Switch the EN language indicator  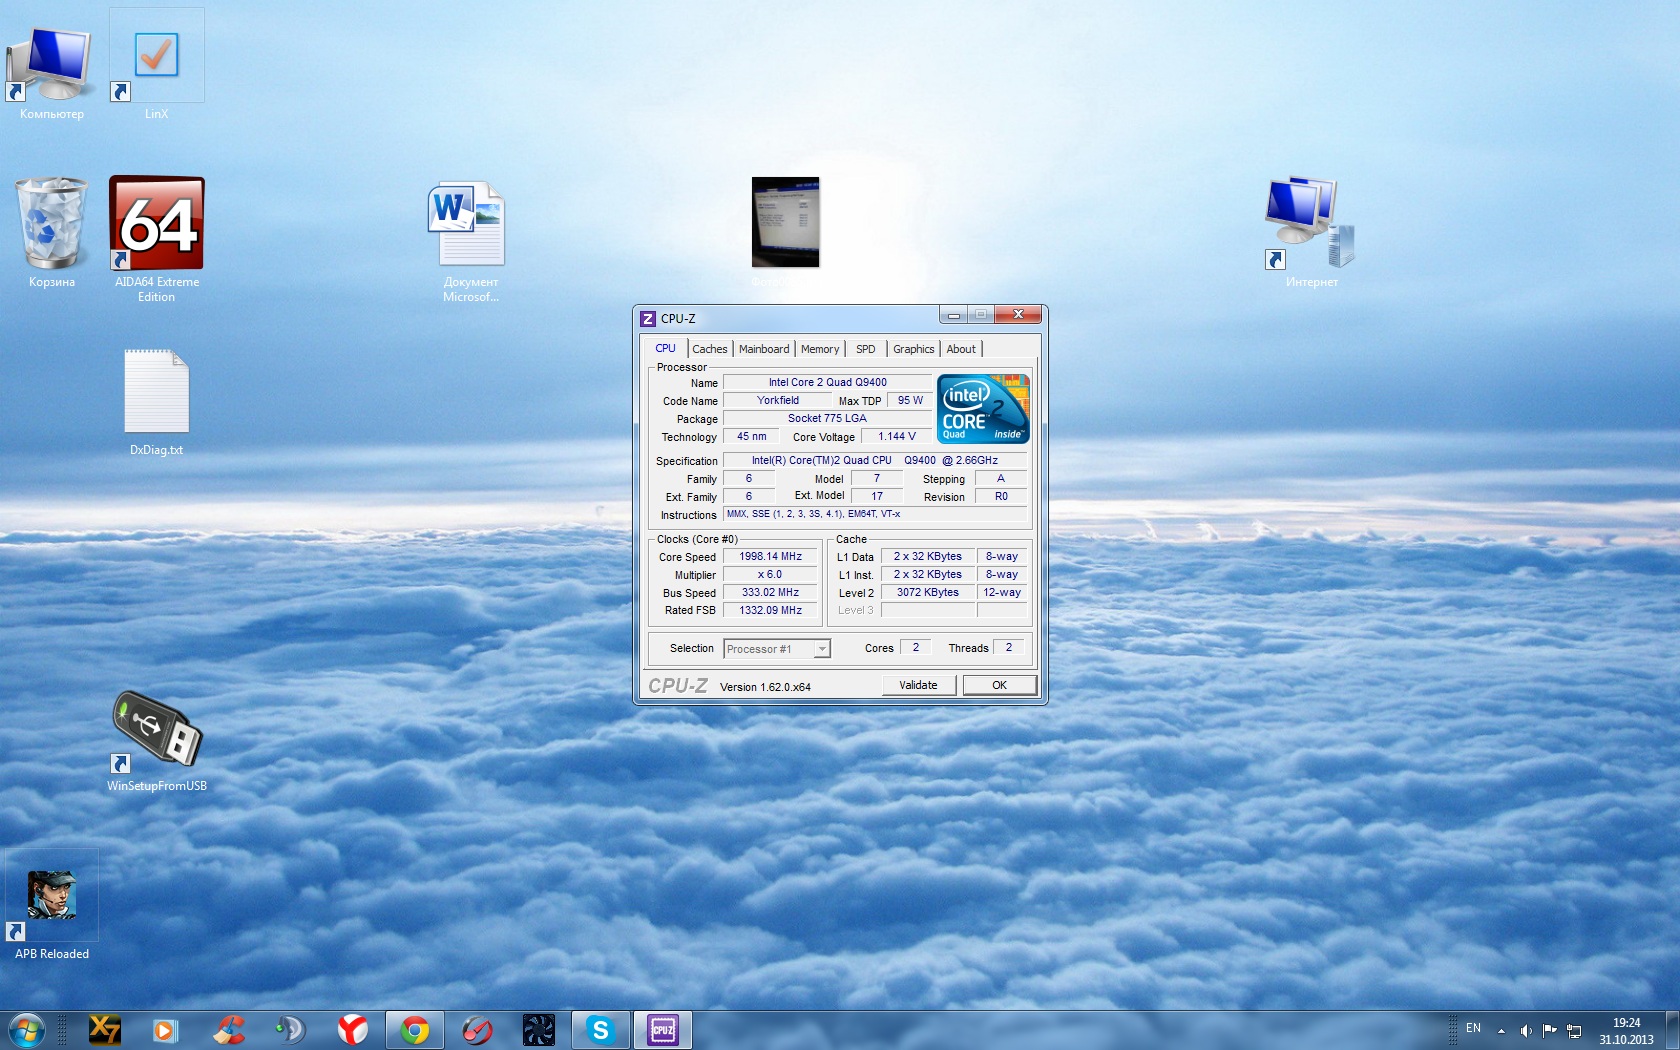[1473, 1028]
